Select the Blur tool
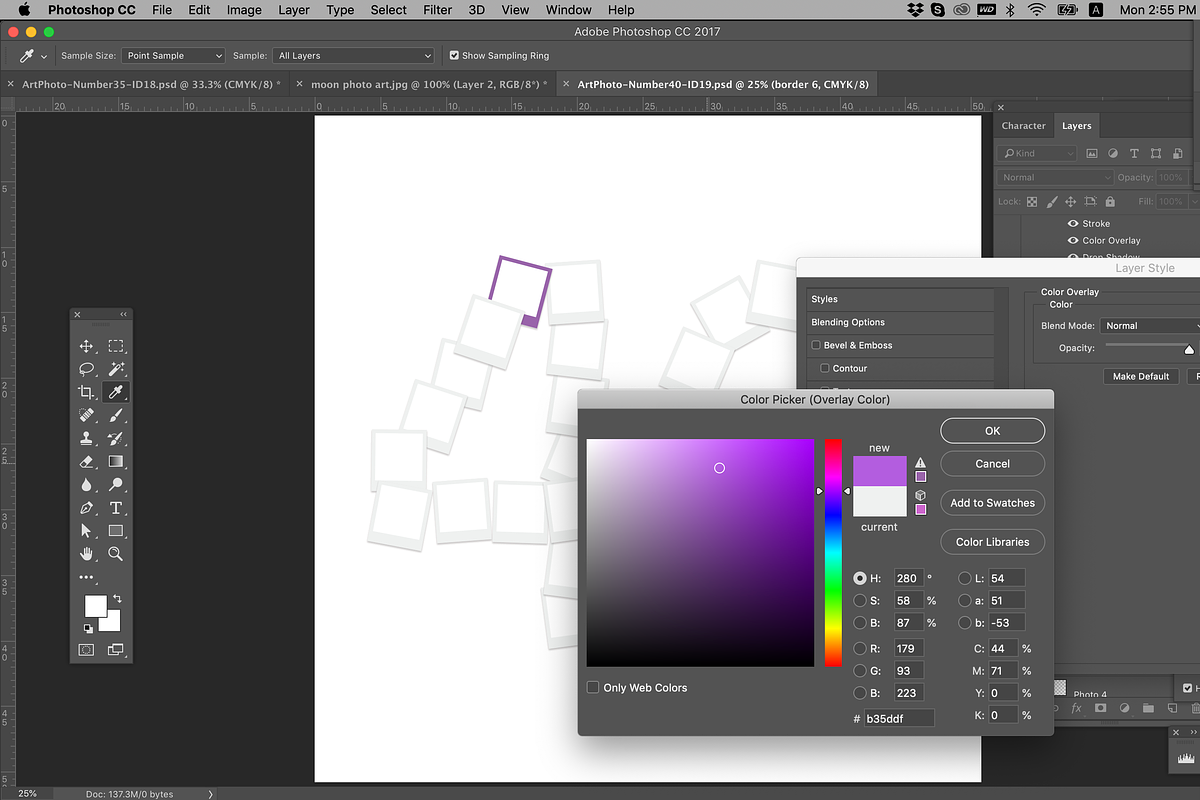The image size is (1200, 800). [x=87, y=485]
